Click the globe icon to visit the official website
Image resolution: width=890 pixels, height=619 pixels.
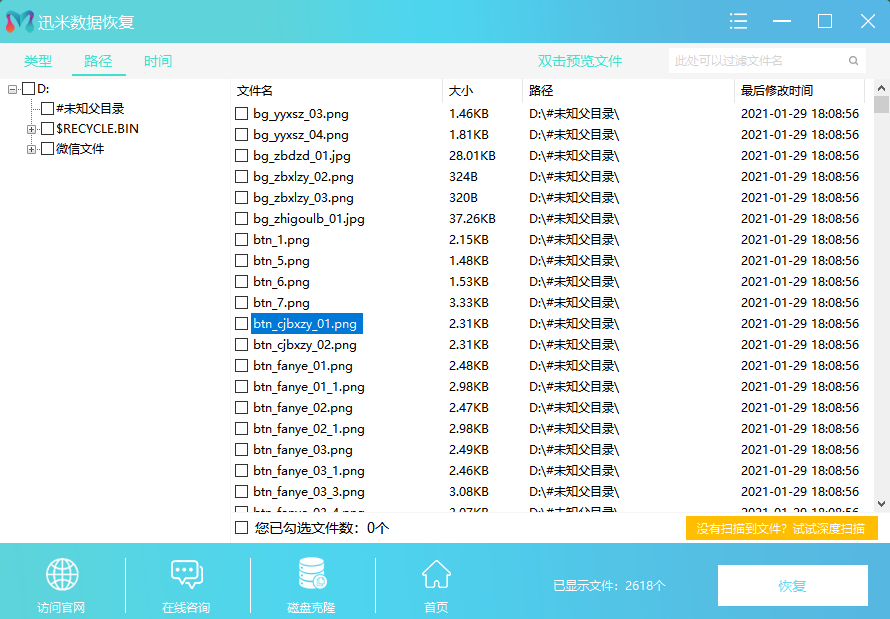[x=62, y=575]
